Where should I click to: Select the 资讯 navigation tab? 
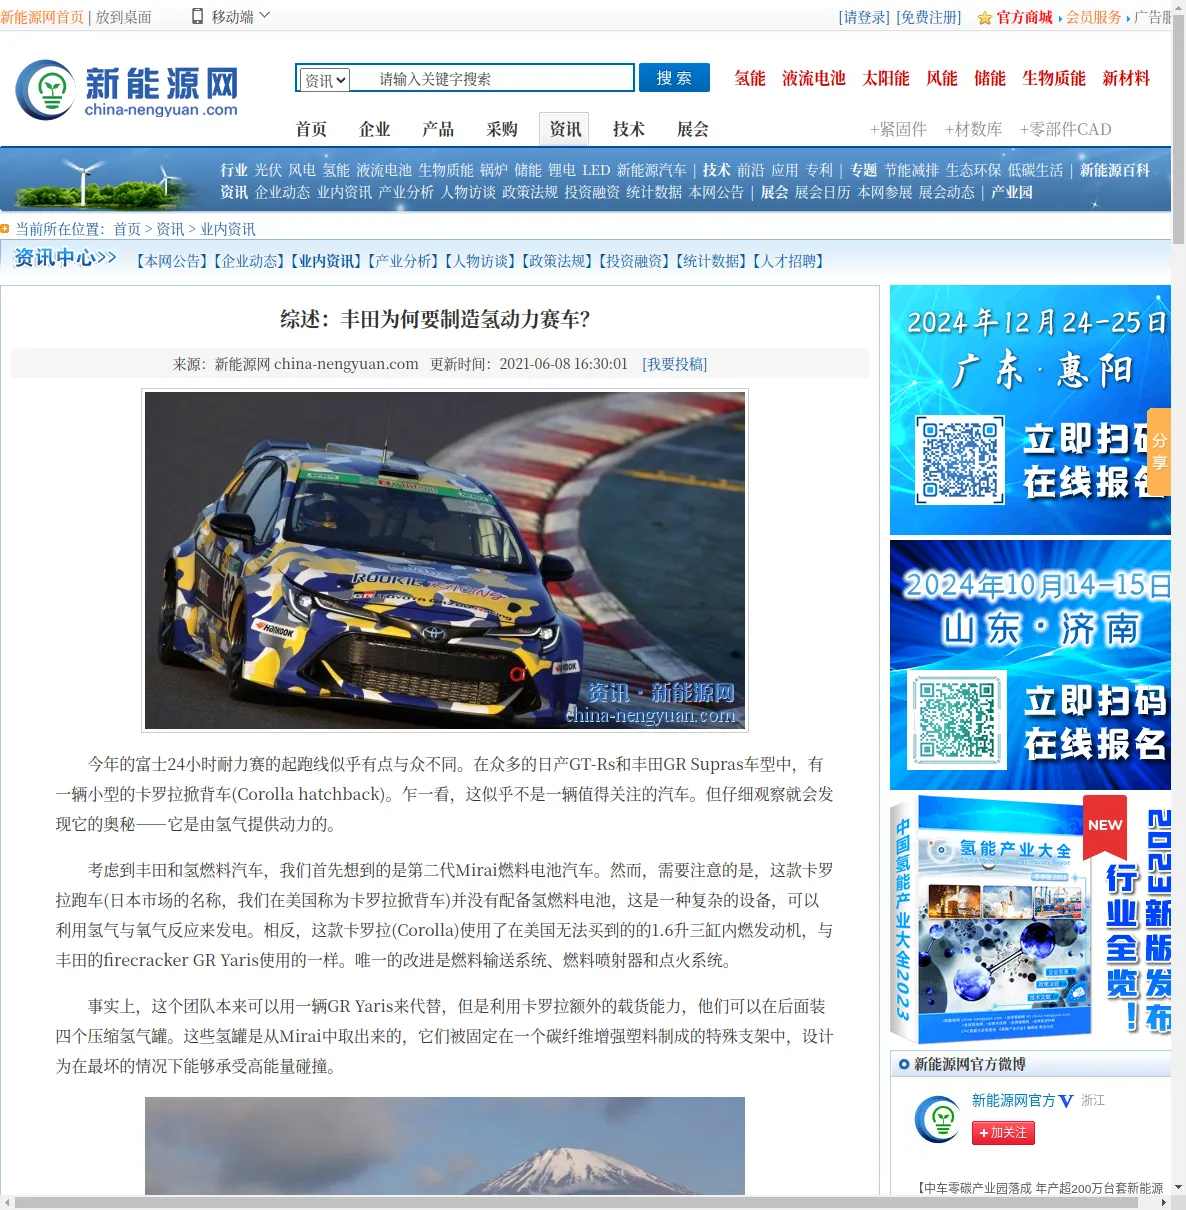coord(565,129)
